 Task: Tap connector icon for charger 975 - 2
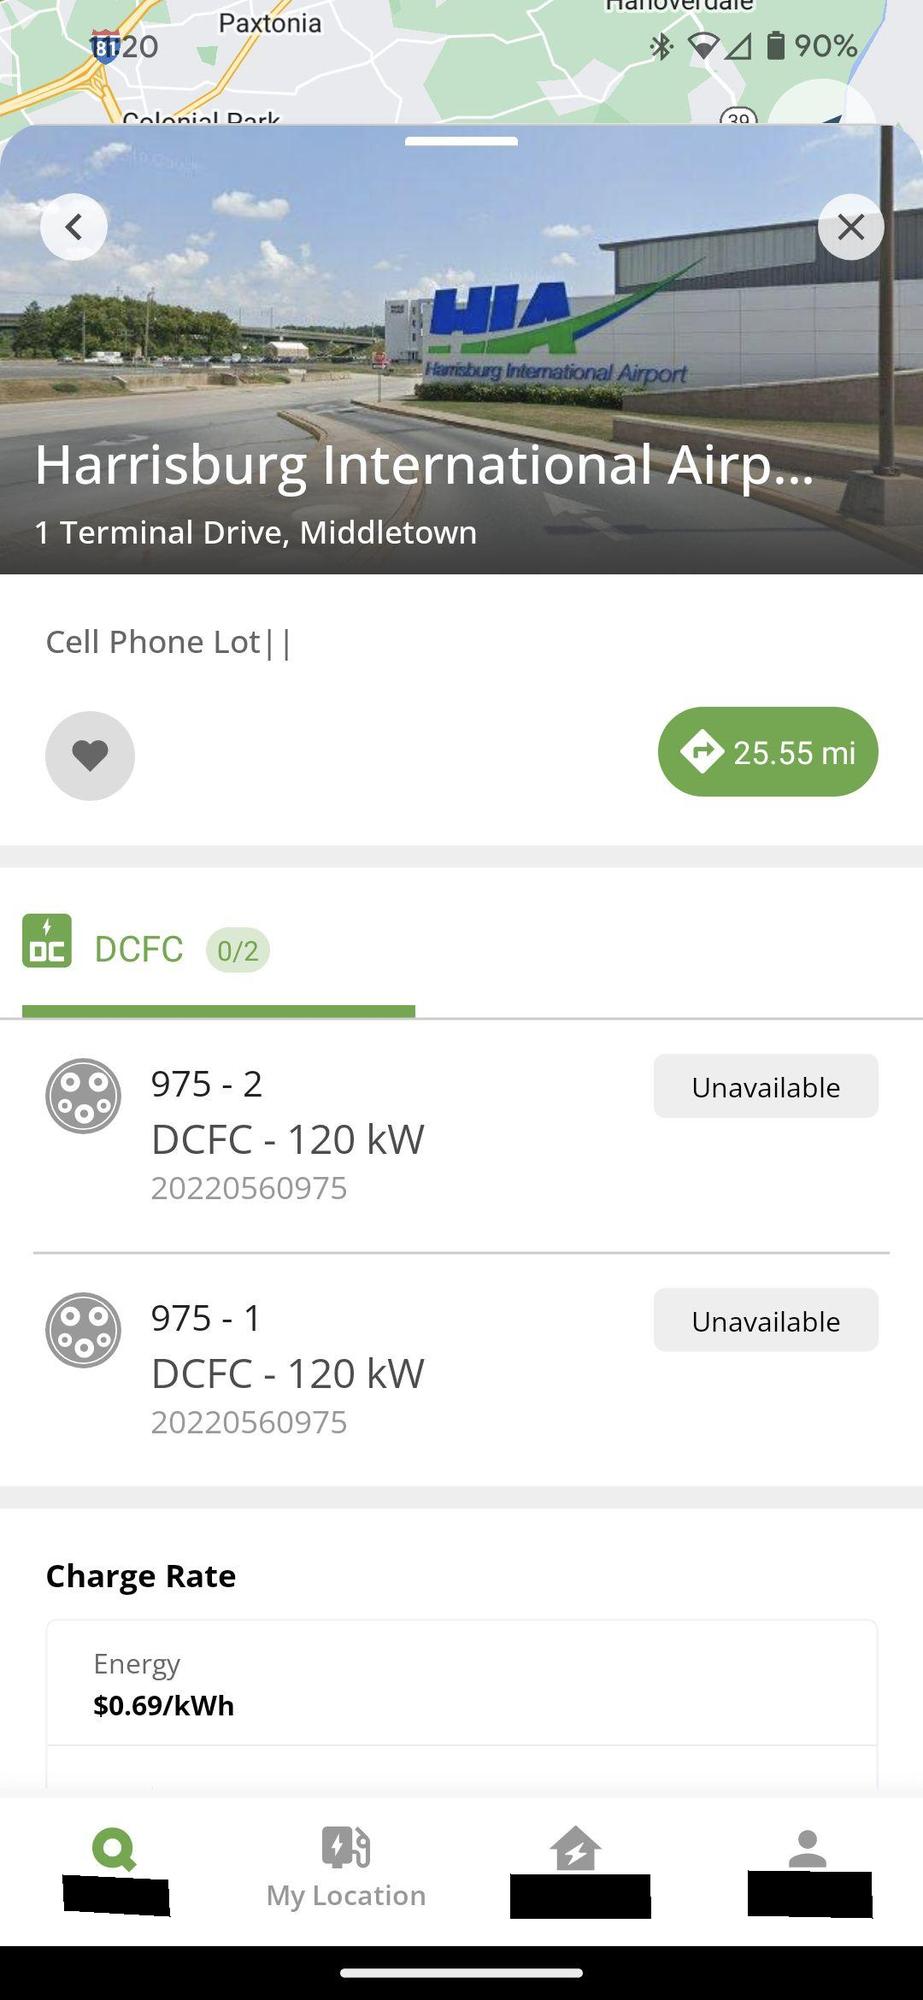click(x=83, y=1096)
